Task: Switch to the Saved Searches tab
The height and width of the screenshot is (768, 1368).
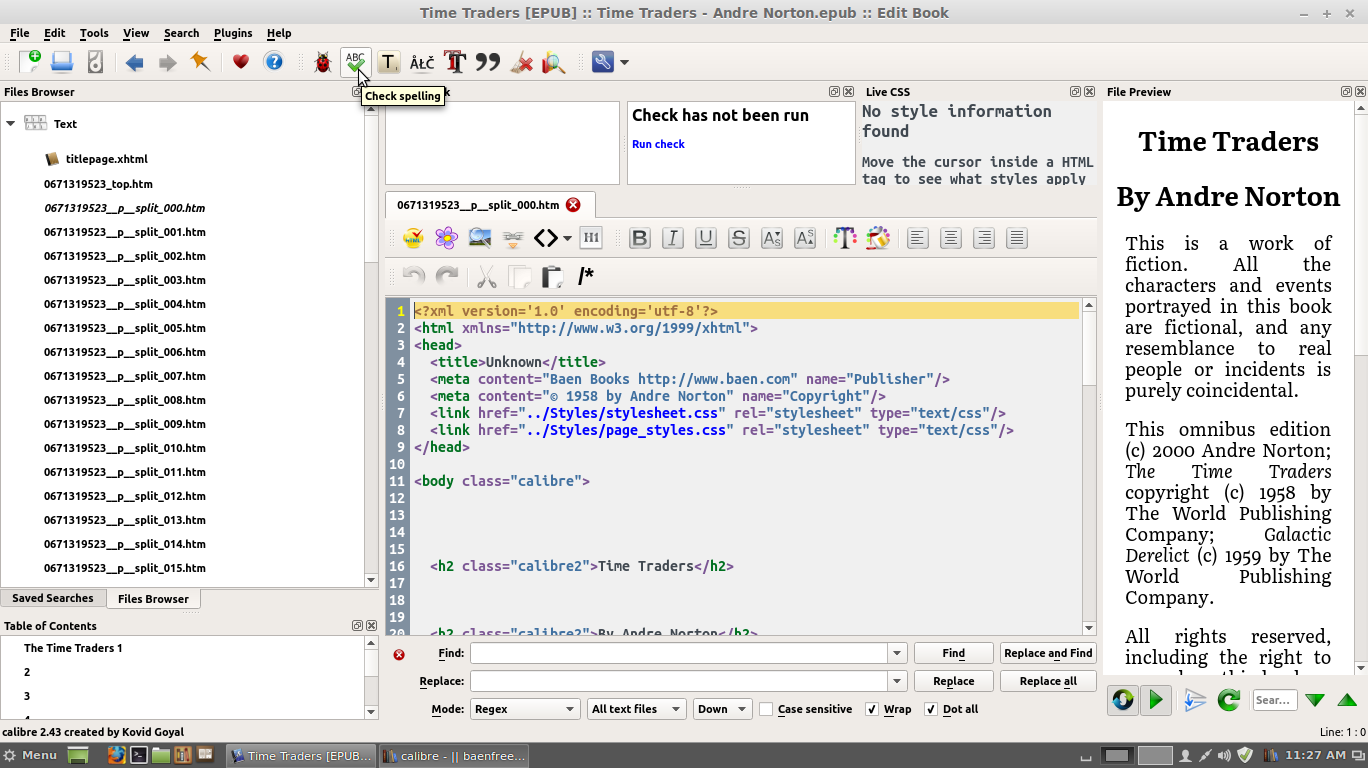Action: click(52, 598)
